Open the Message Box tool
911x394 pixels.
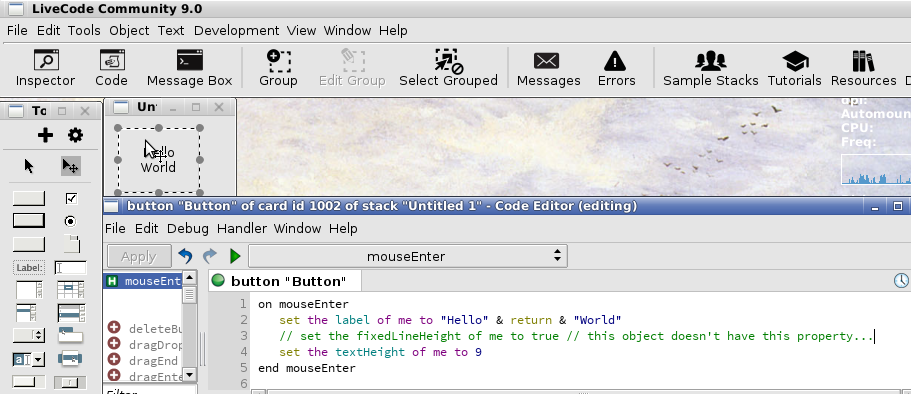pyautogui.click(x=189, y=68)
